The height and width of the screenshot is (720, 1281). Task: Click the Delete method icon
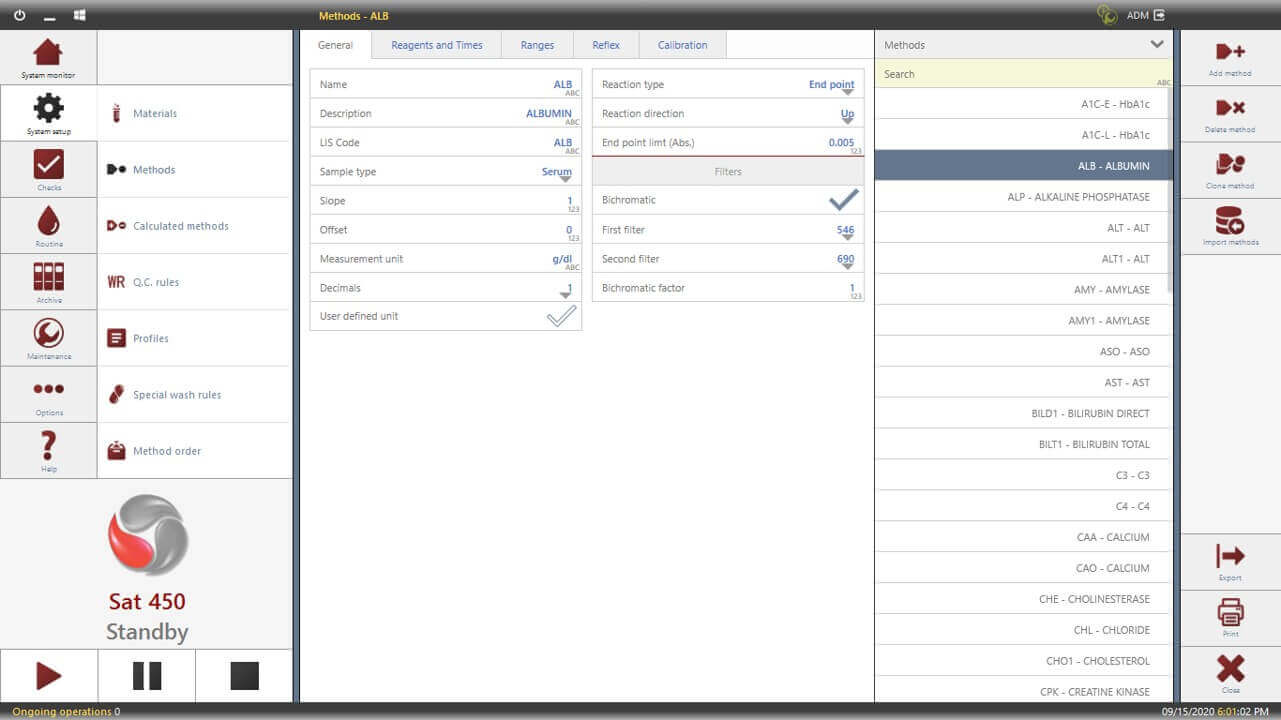coord(1229,108)
